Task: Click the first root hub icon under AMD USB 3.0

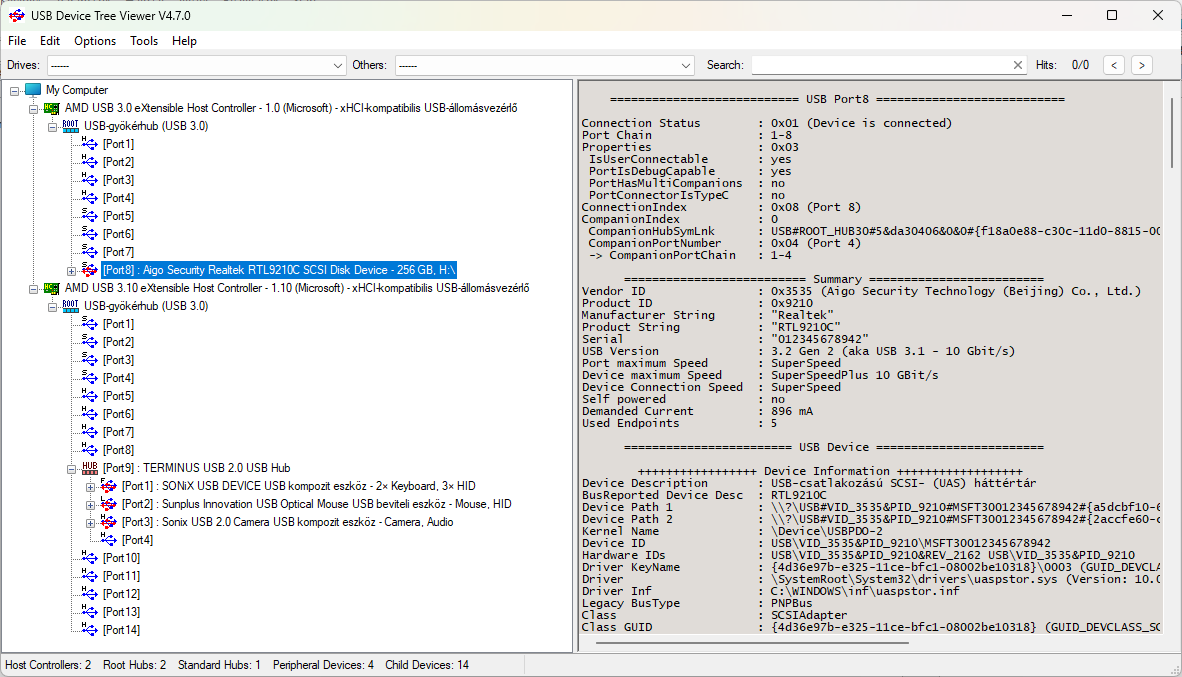Action: click(x=71, y=126)
